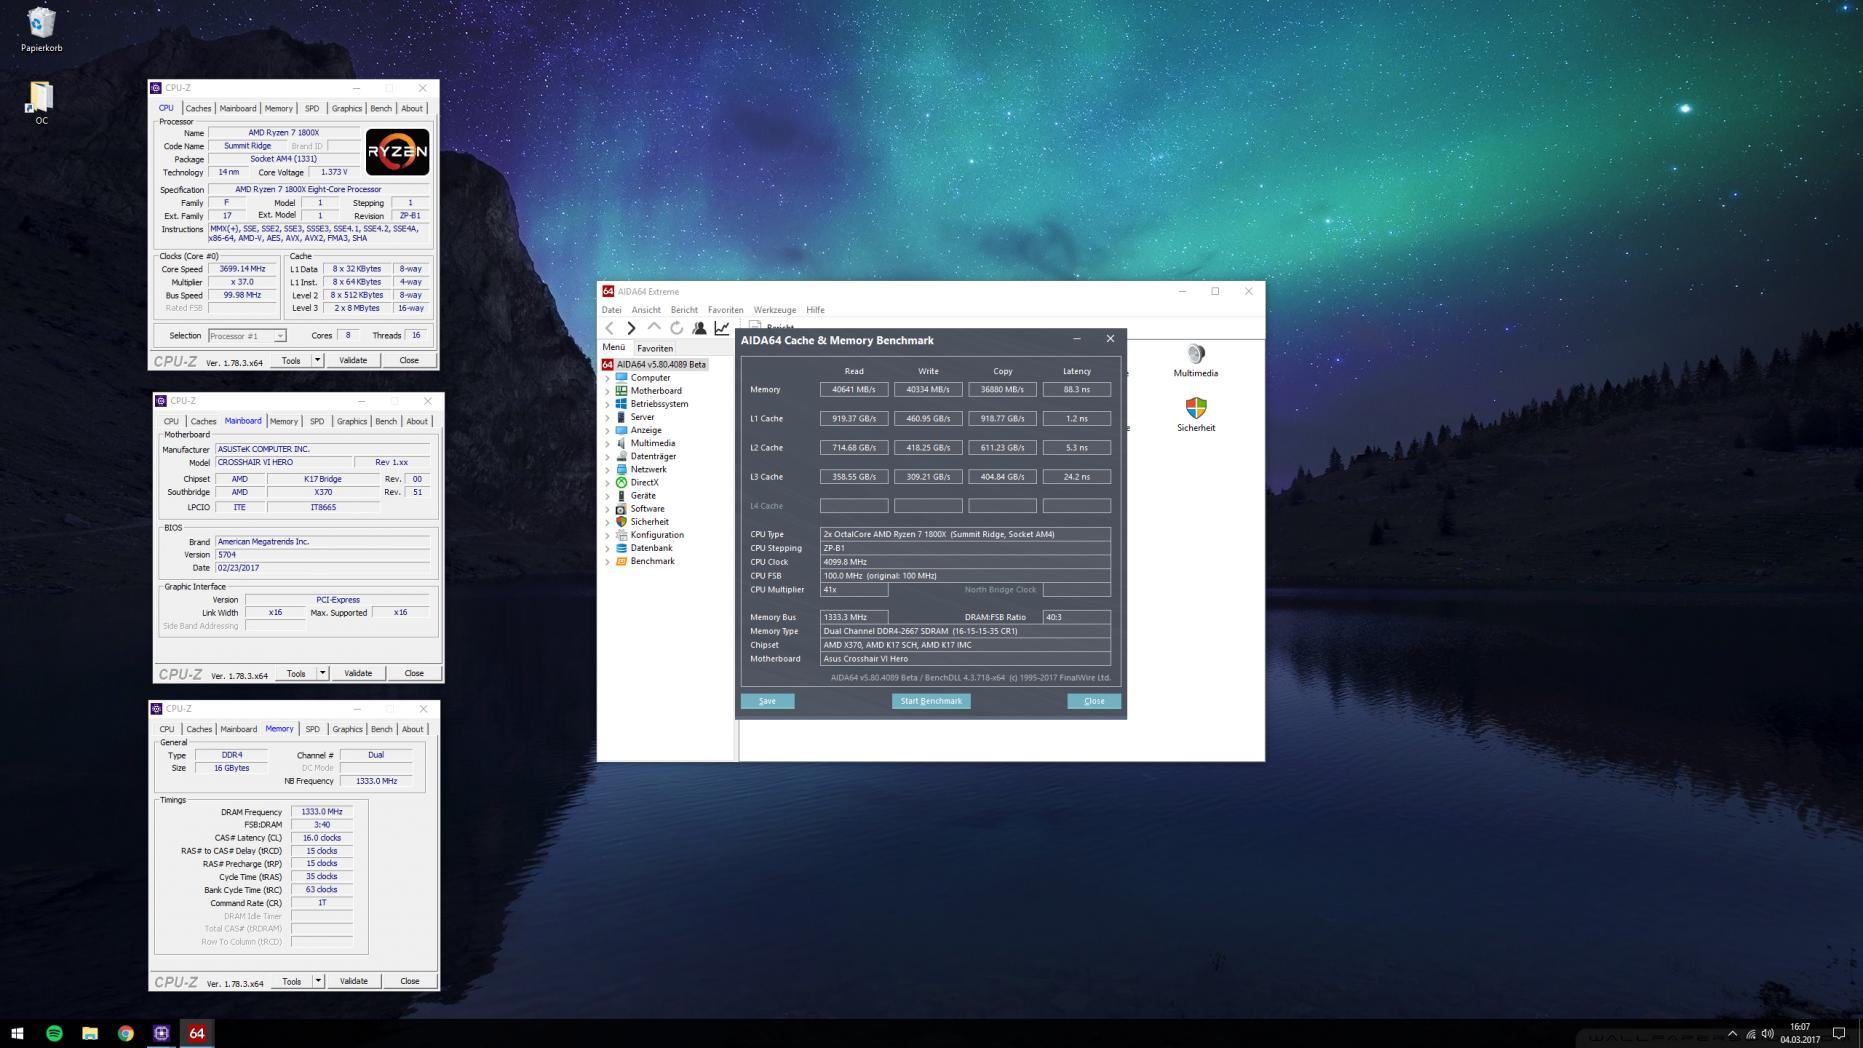Click the AIDA64 toolbar up arrow
Image resolution: width=1863 pixels, height=1048 pixels.
(654, 328)
